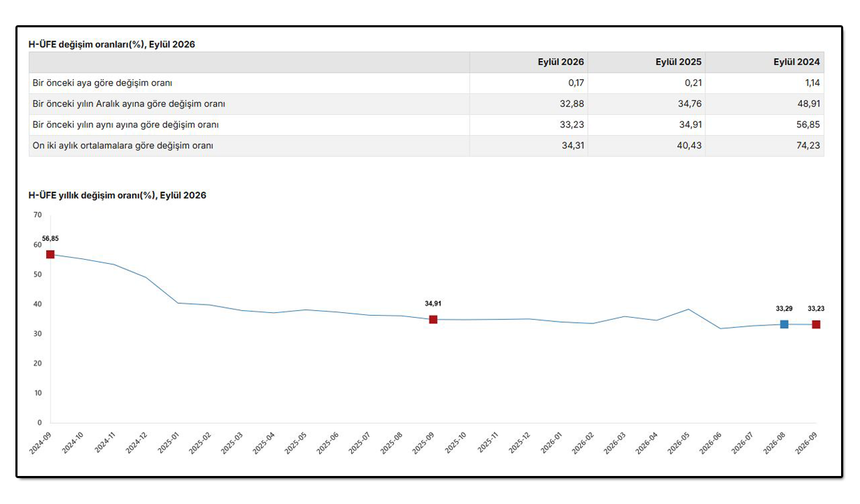Click the x-axis label 2025-01
Viewport: 860px width, 504px height.
coord(168,443)
